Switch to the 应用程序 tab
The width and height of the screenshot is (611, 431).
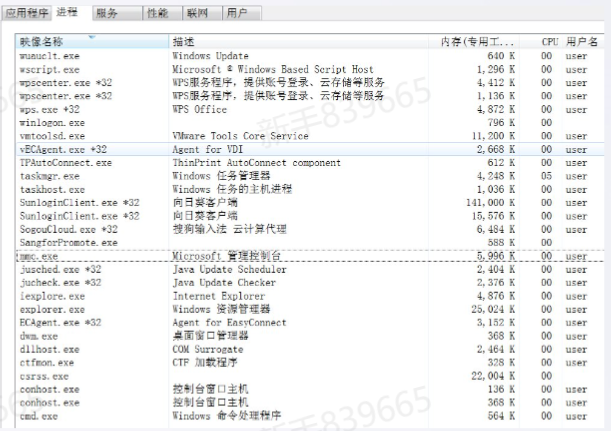26,13
